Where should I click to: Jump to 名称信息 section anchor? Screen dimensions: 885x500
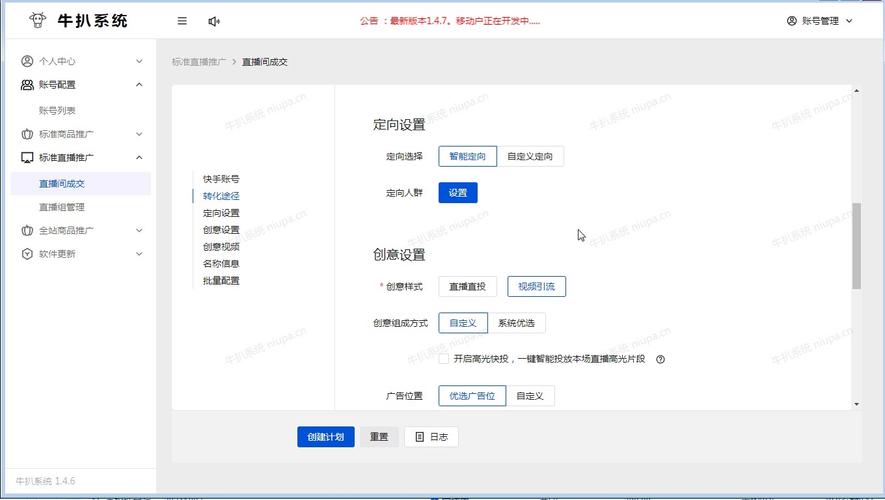pyautogui.click(x=221, y=264)
